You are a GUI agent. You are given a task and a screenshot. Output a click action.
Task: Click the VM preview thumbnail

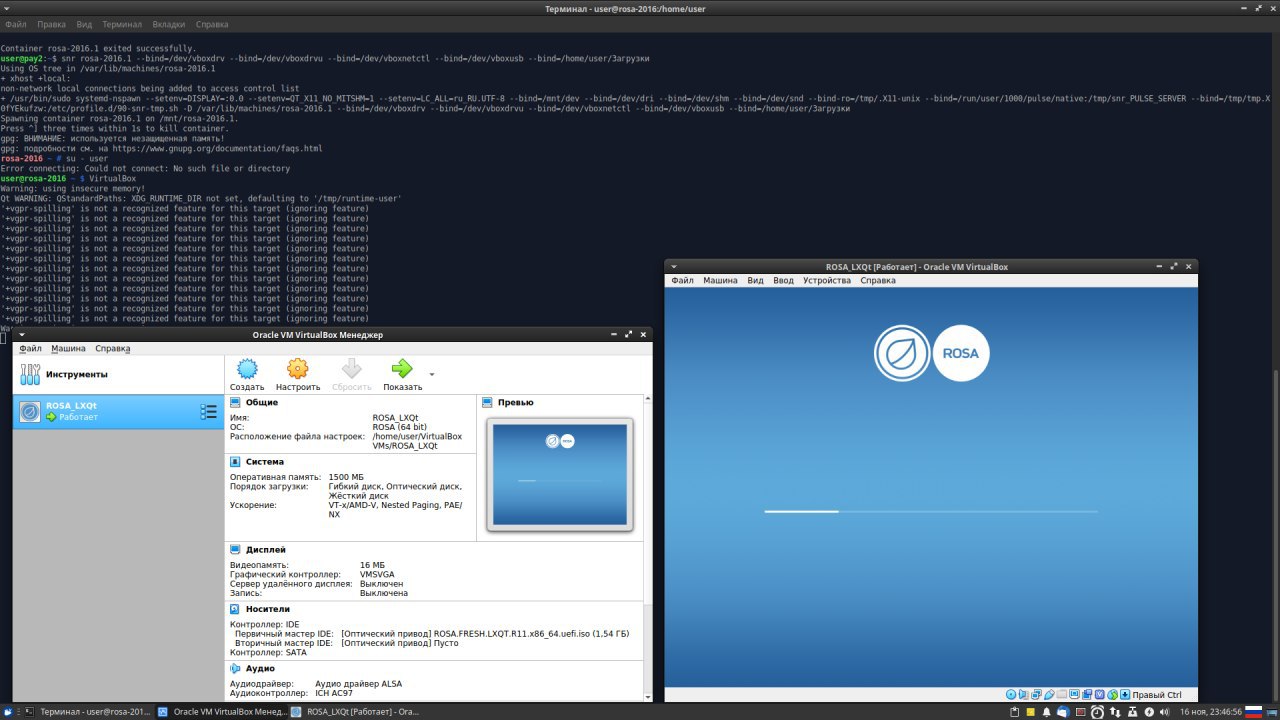pos(559,475)
